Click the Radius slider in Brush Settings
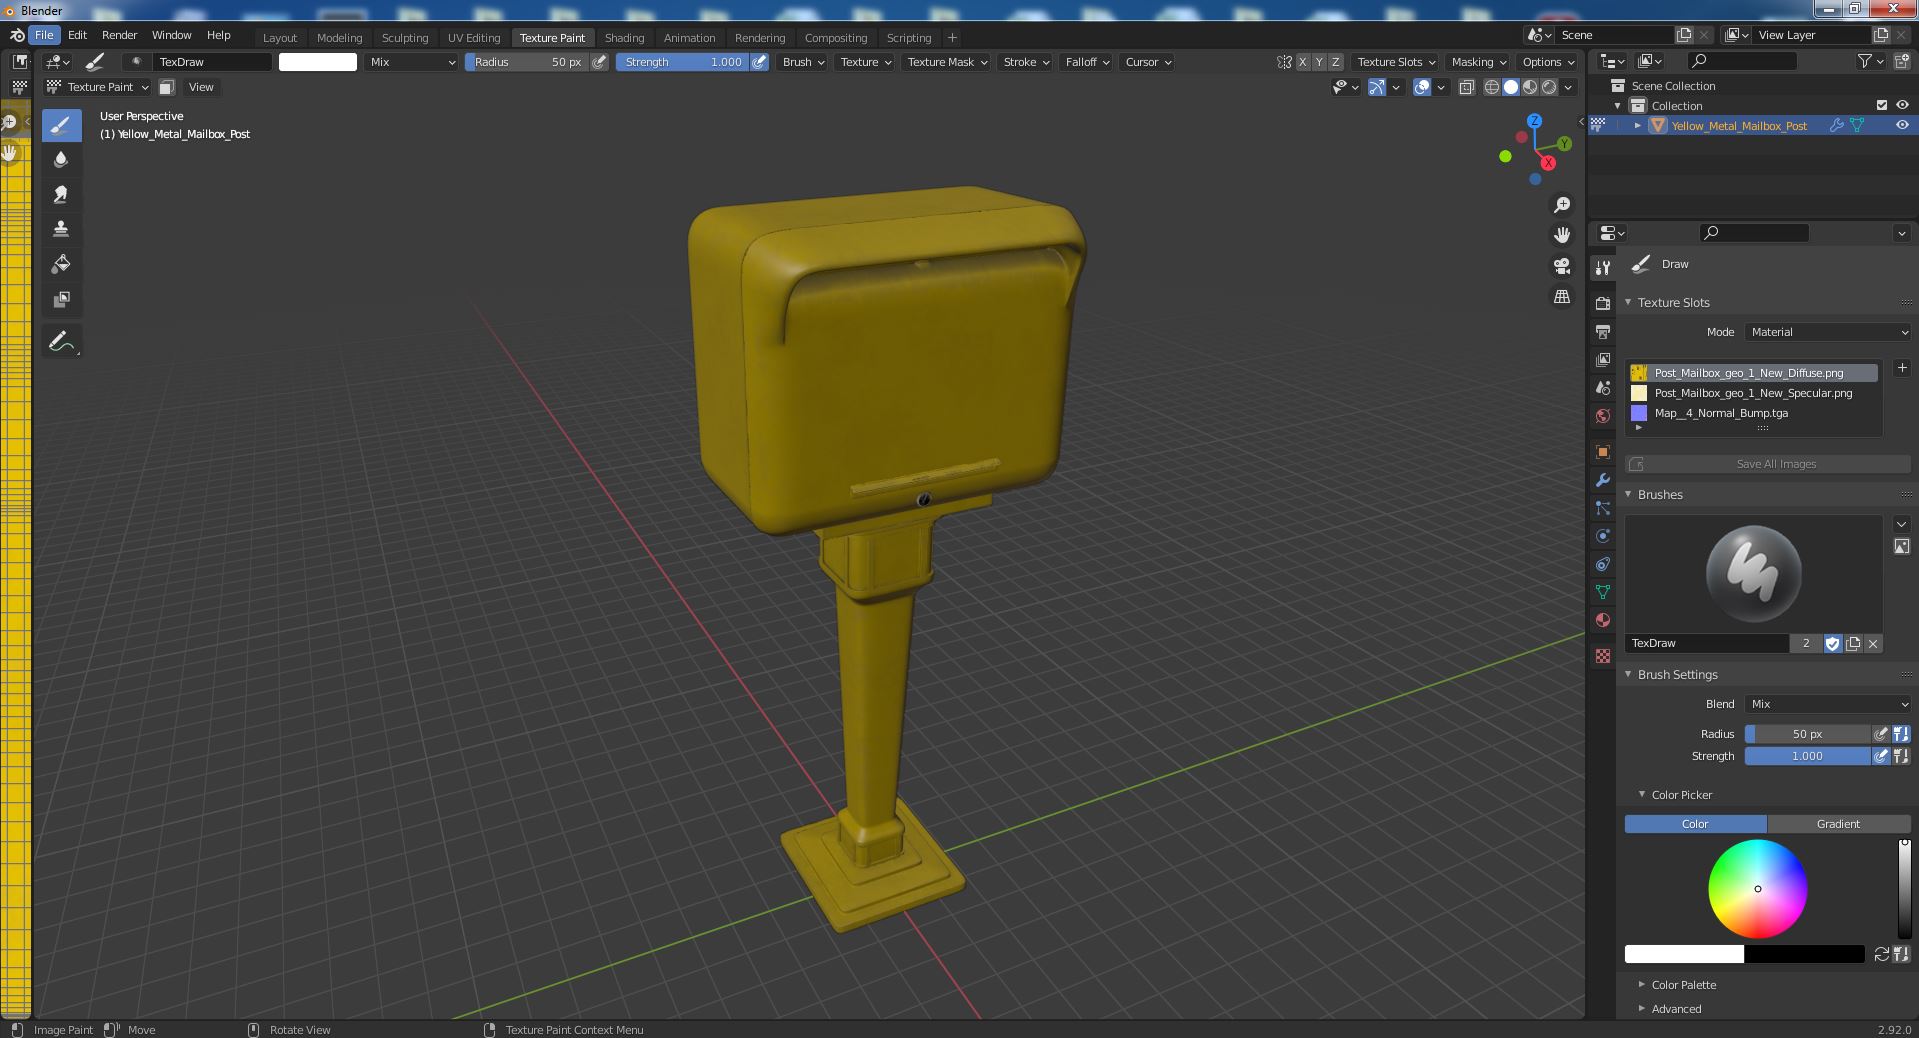 coord(1807,734)
